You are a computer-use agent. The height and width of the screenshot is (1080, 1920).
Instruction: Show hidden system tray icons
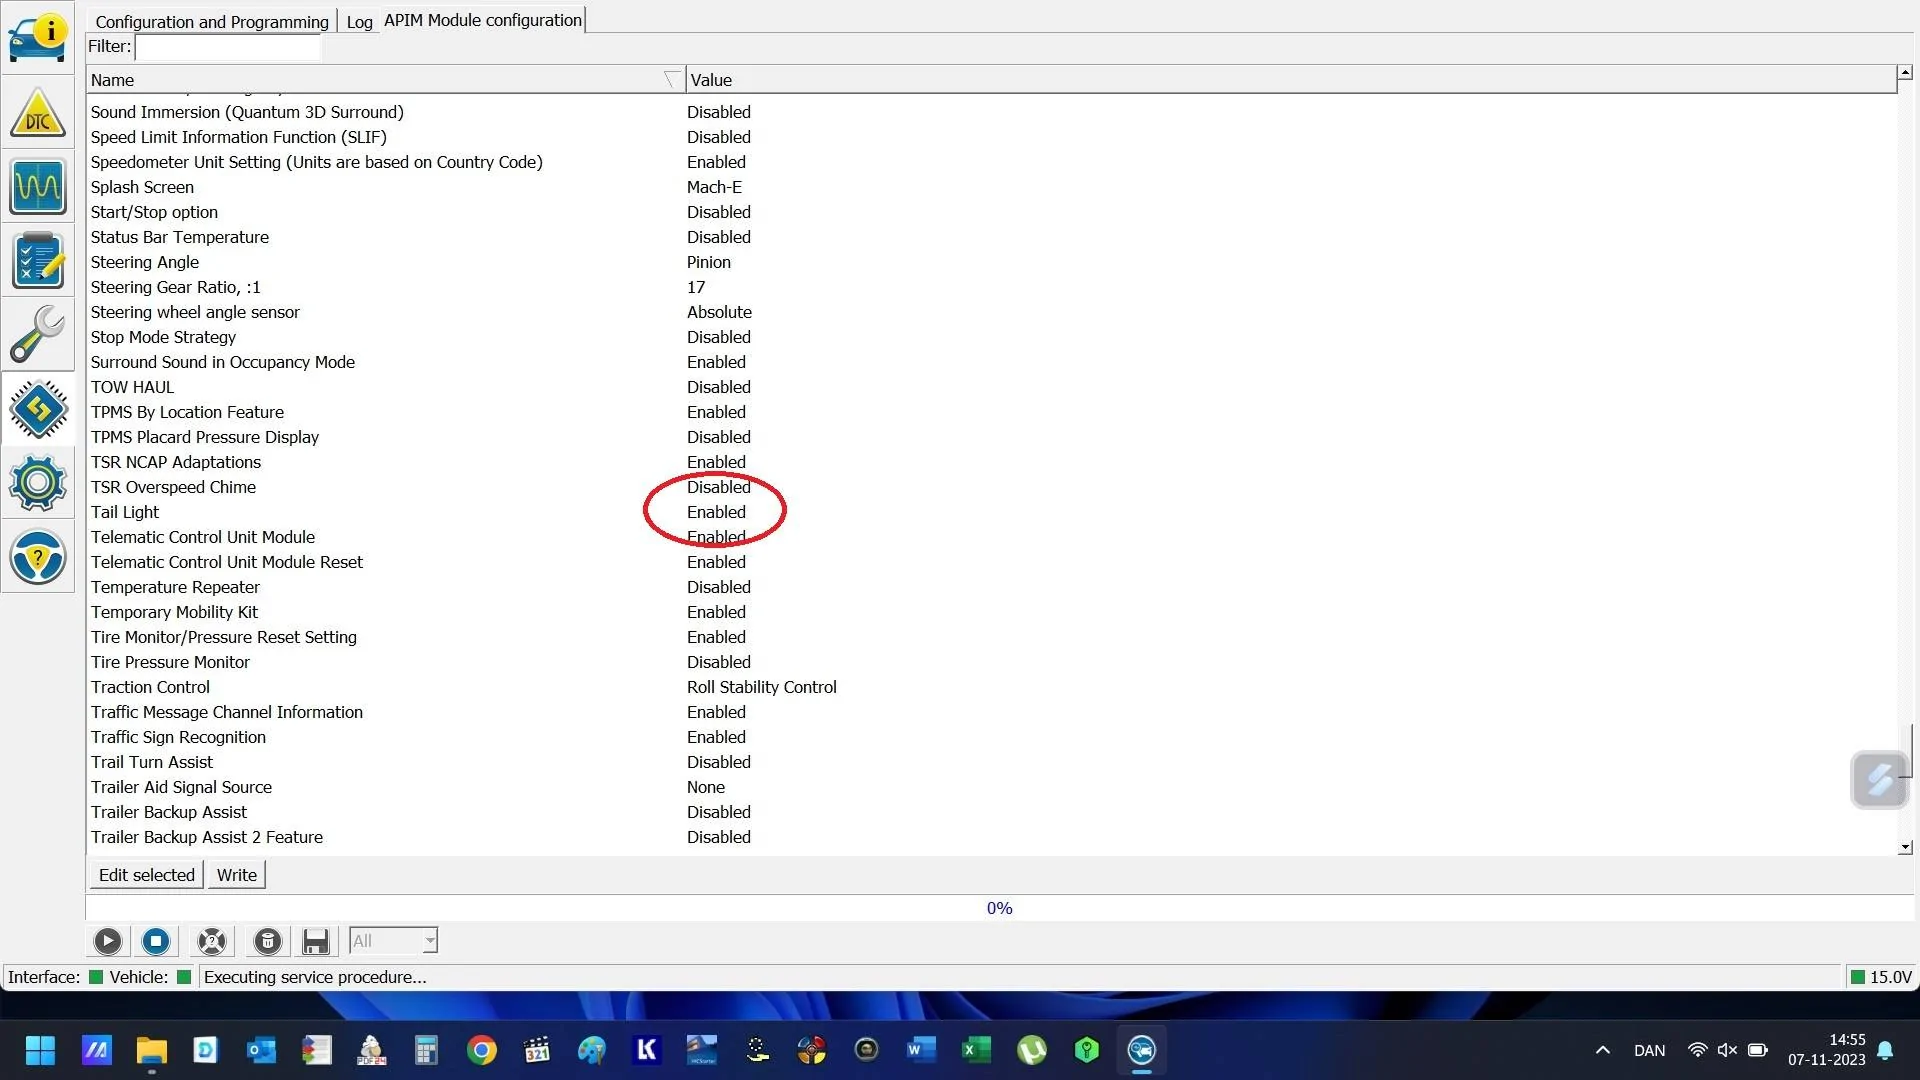click(x=1602, y=1050)
